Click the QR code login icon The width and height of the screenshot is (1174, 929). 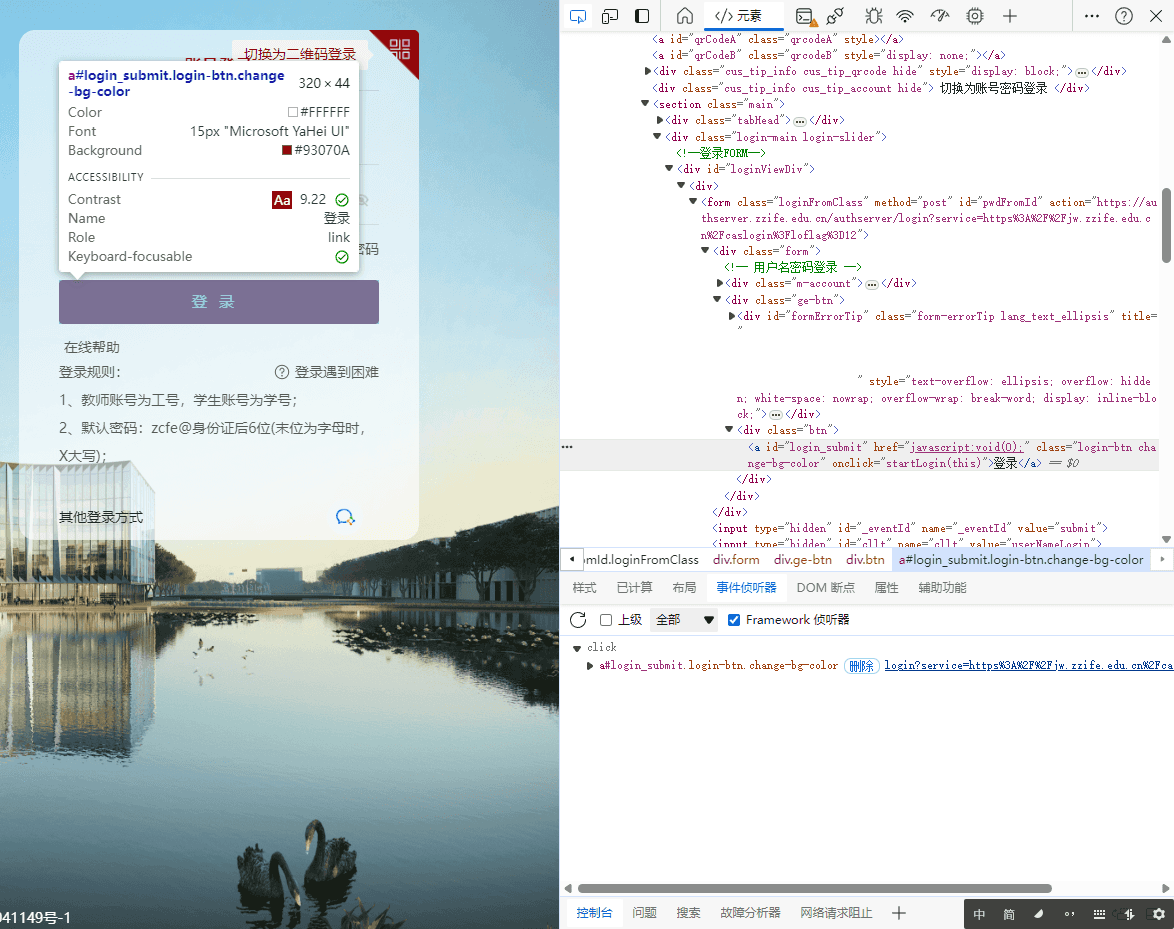click(x=400, y=49)
